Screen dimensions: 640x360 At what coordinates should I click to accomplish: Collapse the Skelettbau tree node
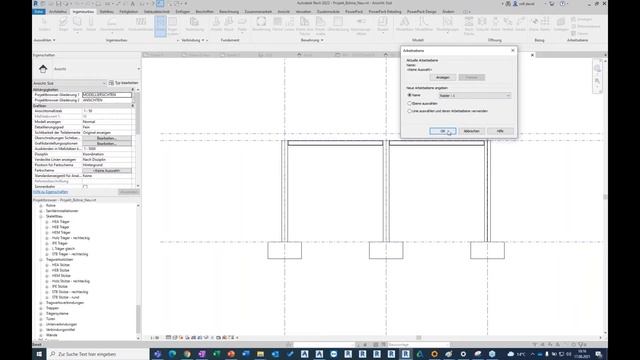(41, 216)
